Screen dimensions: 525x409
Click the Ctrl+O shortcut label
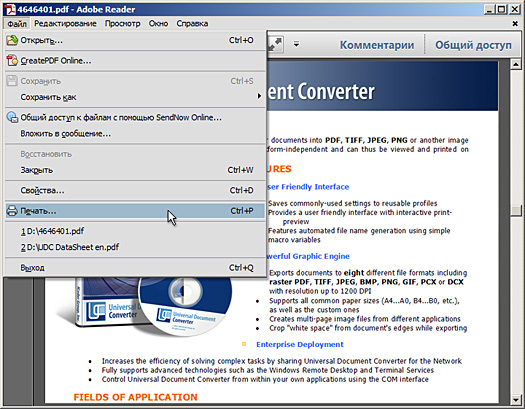tap(241, 40)
